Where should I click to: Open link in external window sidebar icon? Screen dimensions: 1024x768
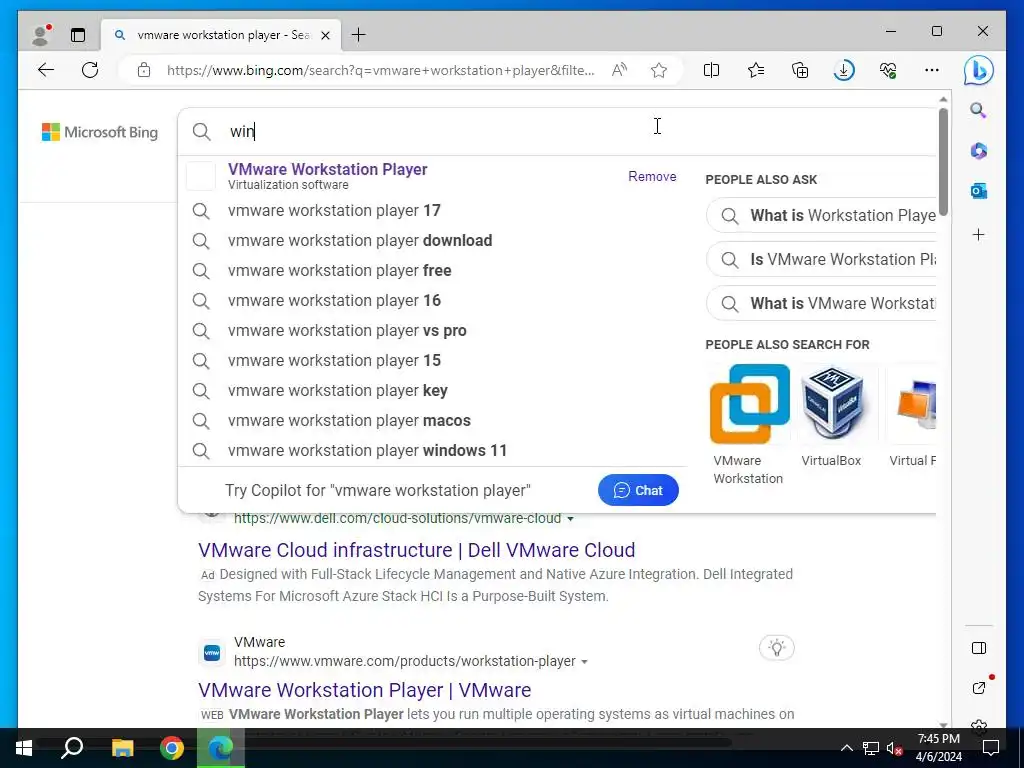click(x=978, y=688)
